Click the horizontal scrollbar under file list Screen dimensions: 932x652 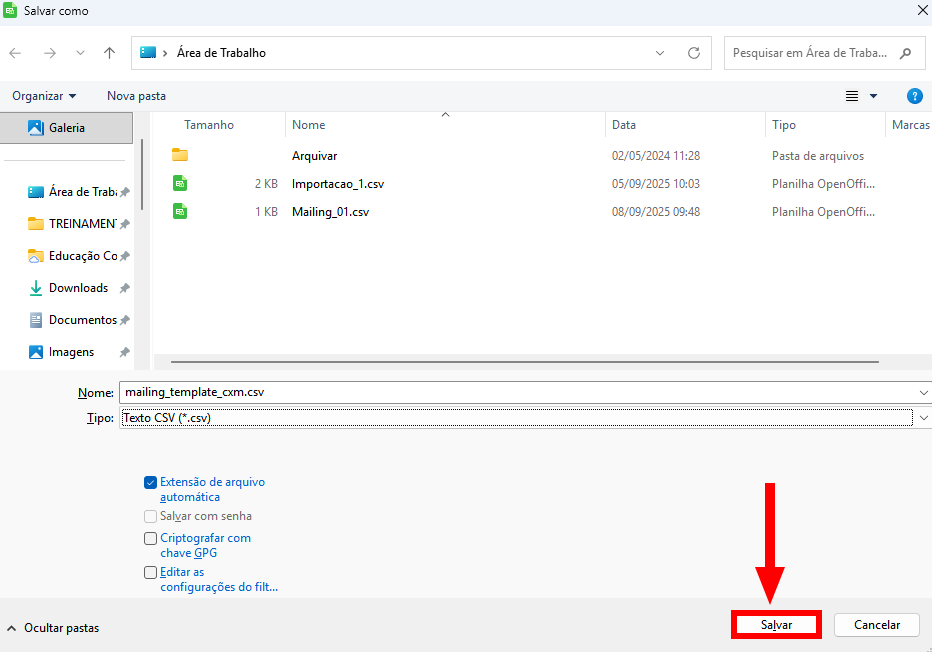coord(524,361)
